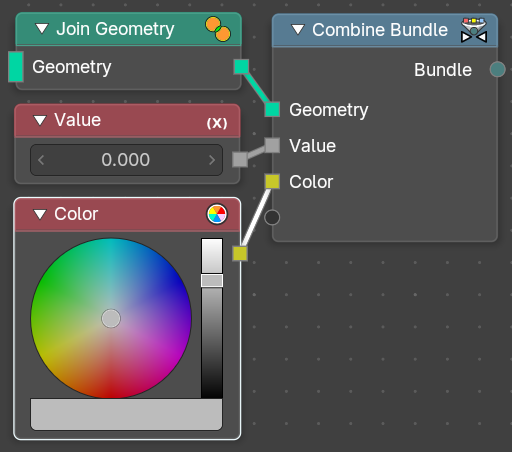
Task: Click the 0.000 value field
Action: (126, 160)
